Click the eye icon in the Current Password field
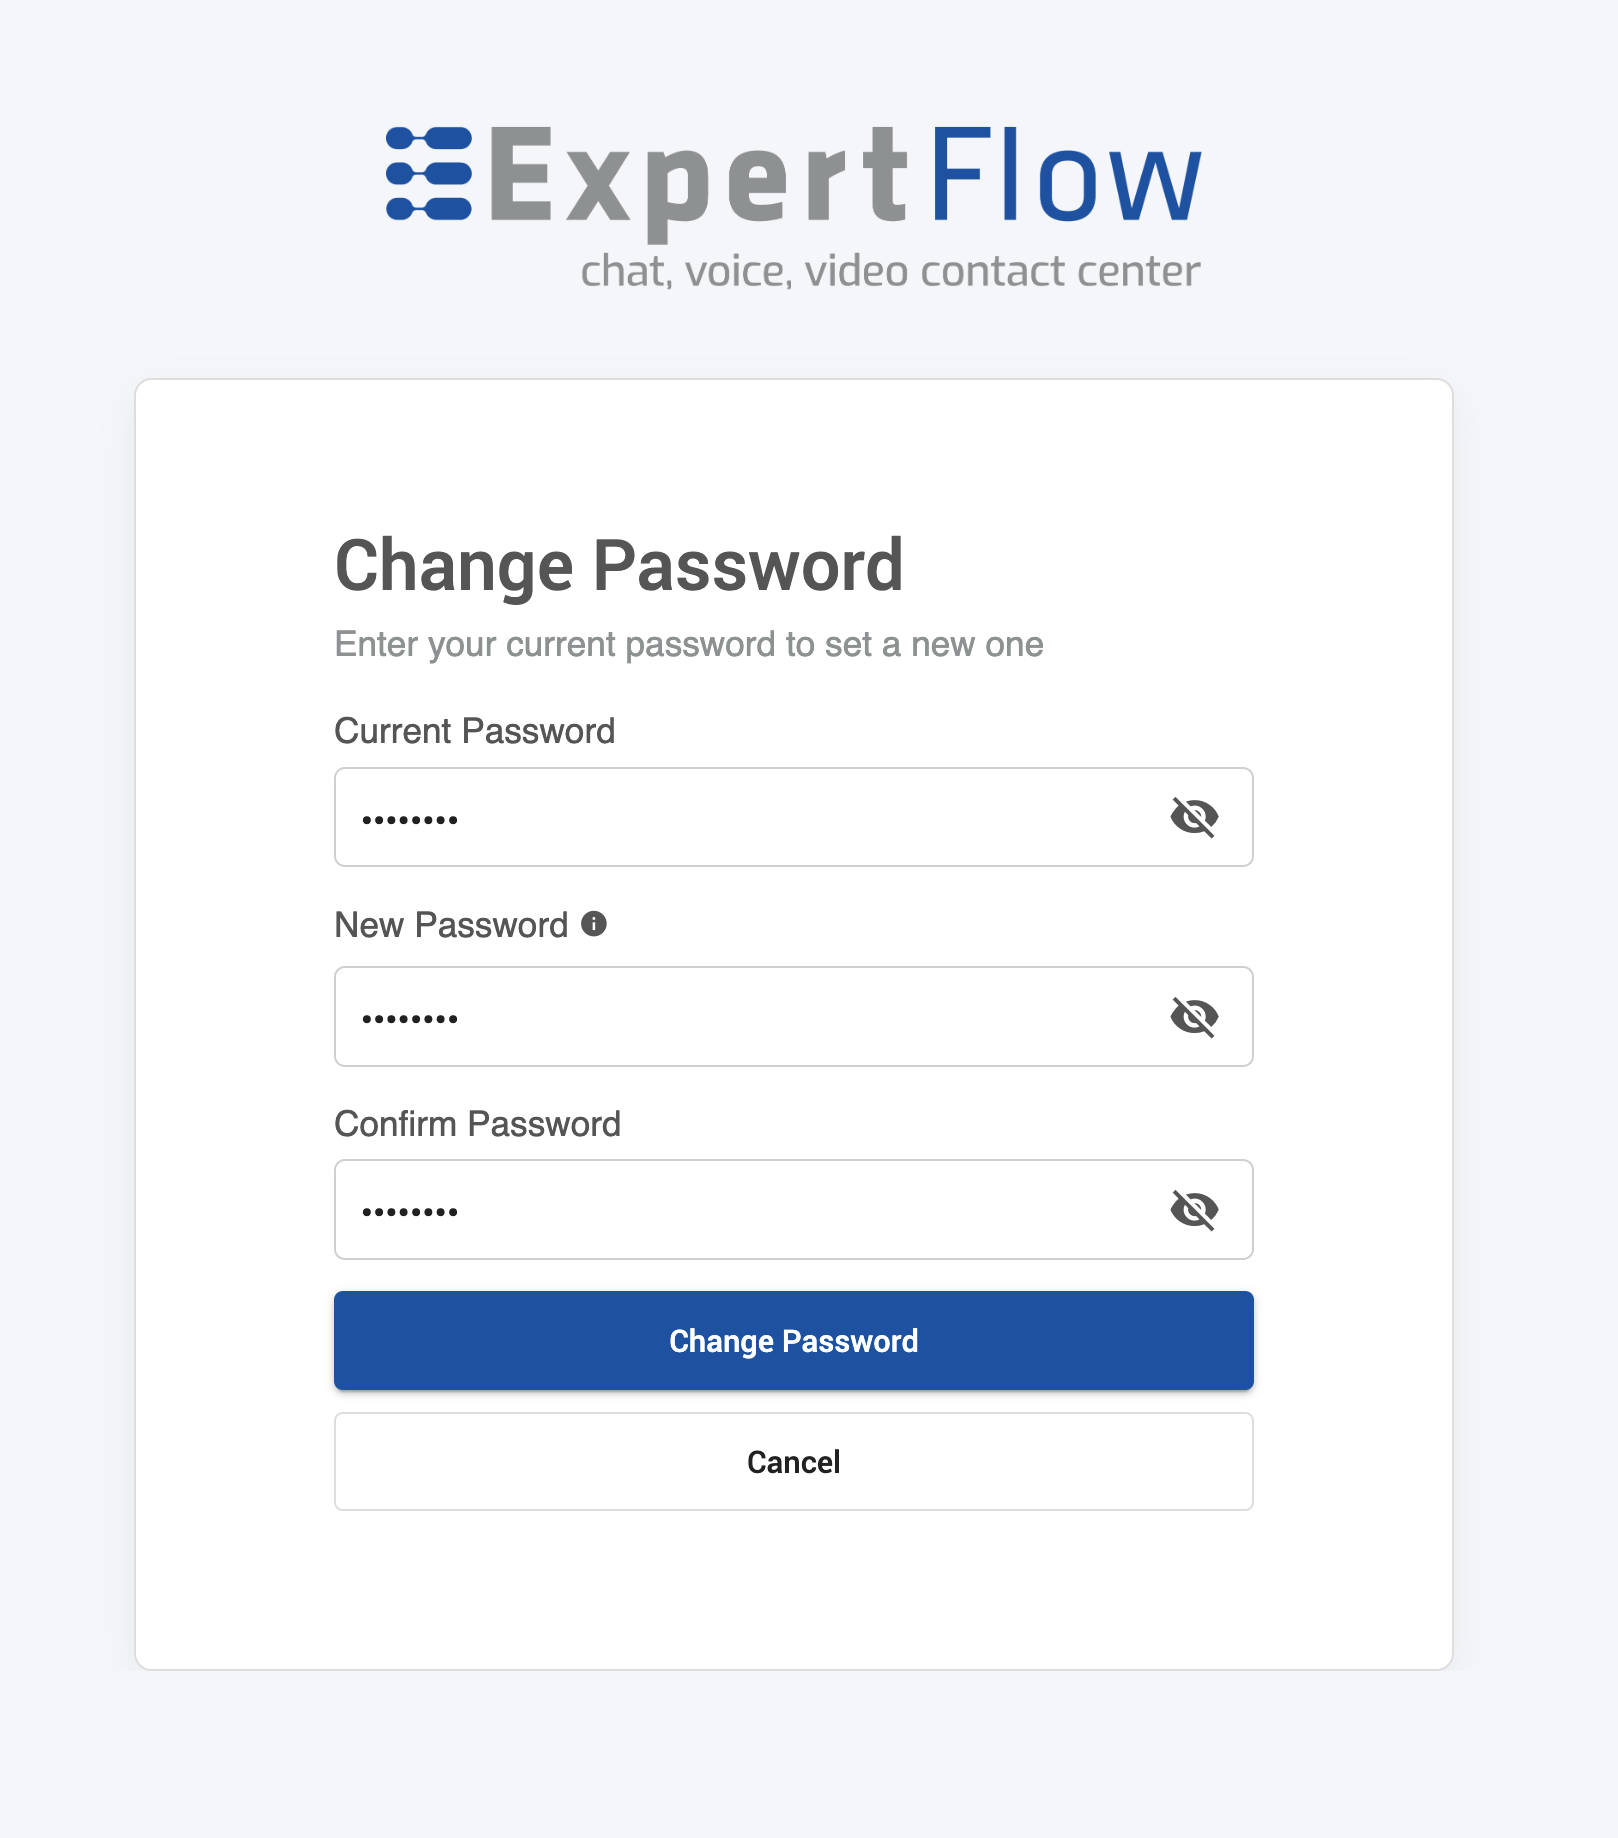The image size is (1618, 1838). pos(1193,817)
